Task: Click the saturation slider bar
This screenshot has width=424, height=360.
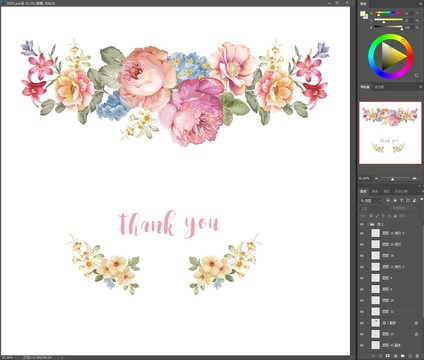Action: (389, 20)
